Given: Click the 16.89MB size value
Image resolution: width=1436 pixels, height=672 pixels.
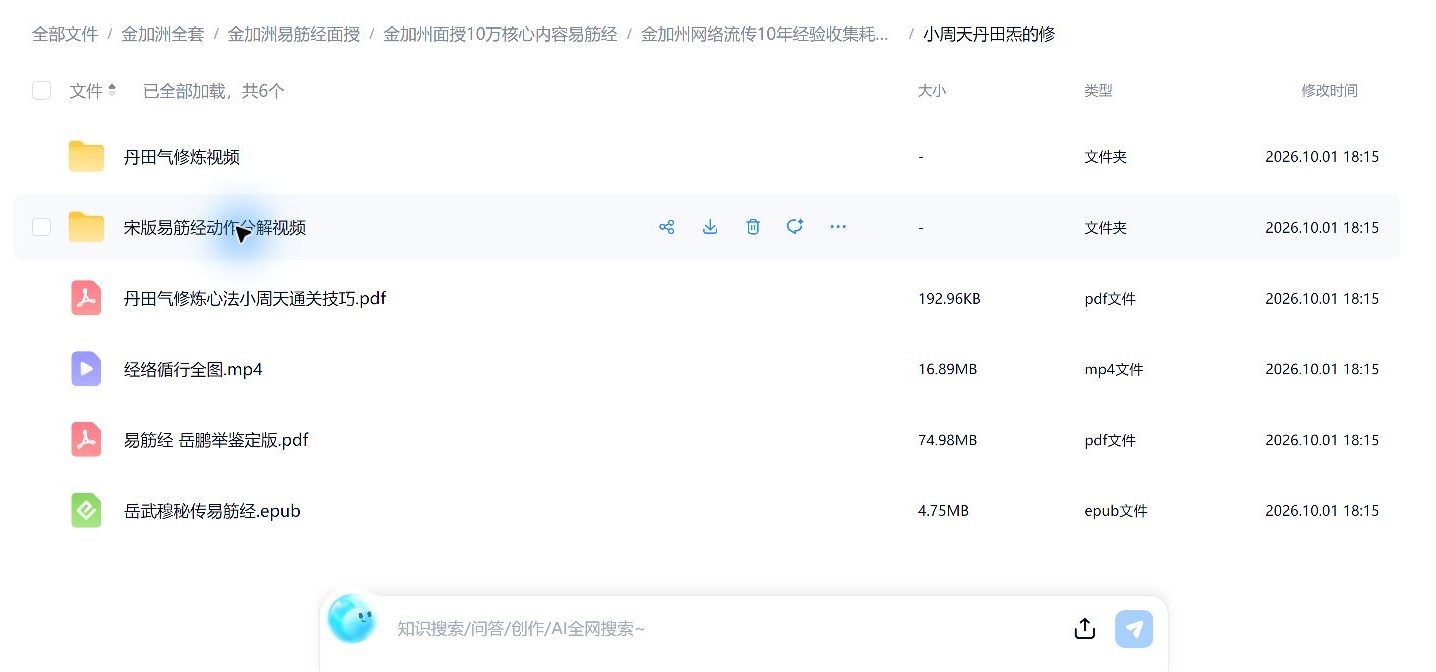Looking at the screenshot, I should click(x=947, y=369).
